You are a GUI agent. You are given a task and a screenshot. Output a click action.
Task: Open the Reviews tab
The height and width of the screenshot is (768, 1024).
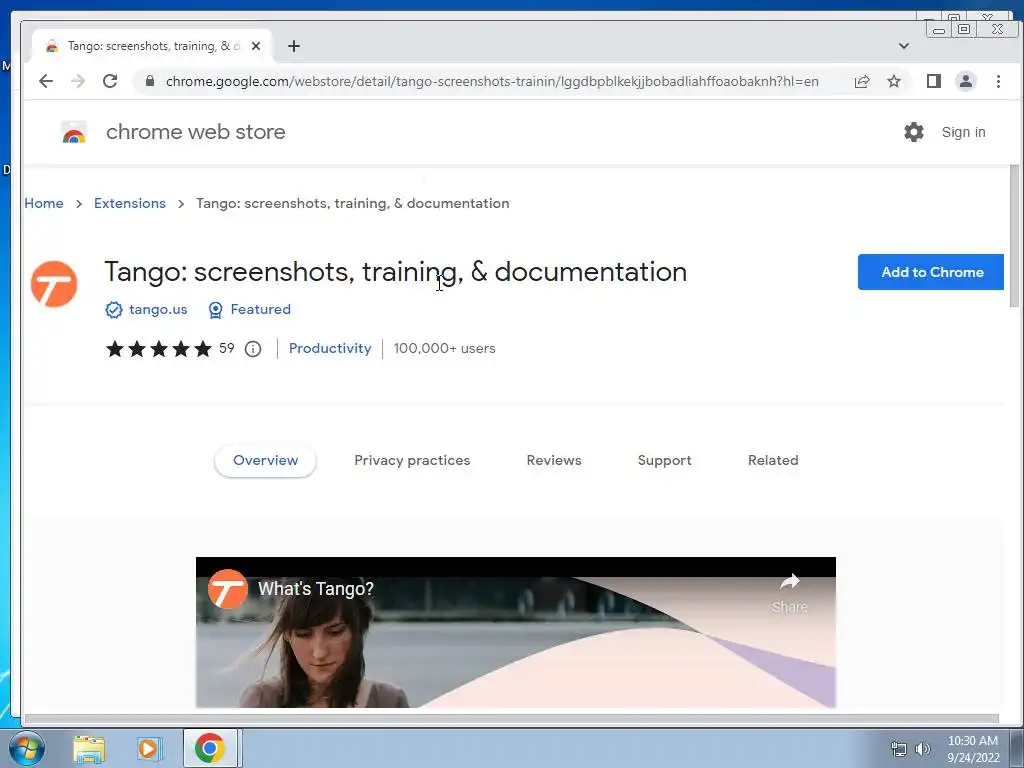tap(554, 460)
